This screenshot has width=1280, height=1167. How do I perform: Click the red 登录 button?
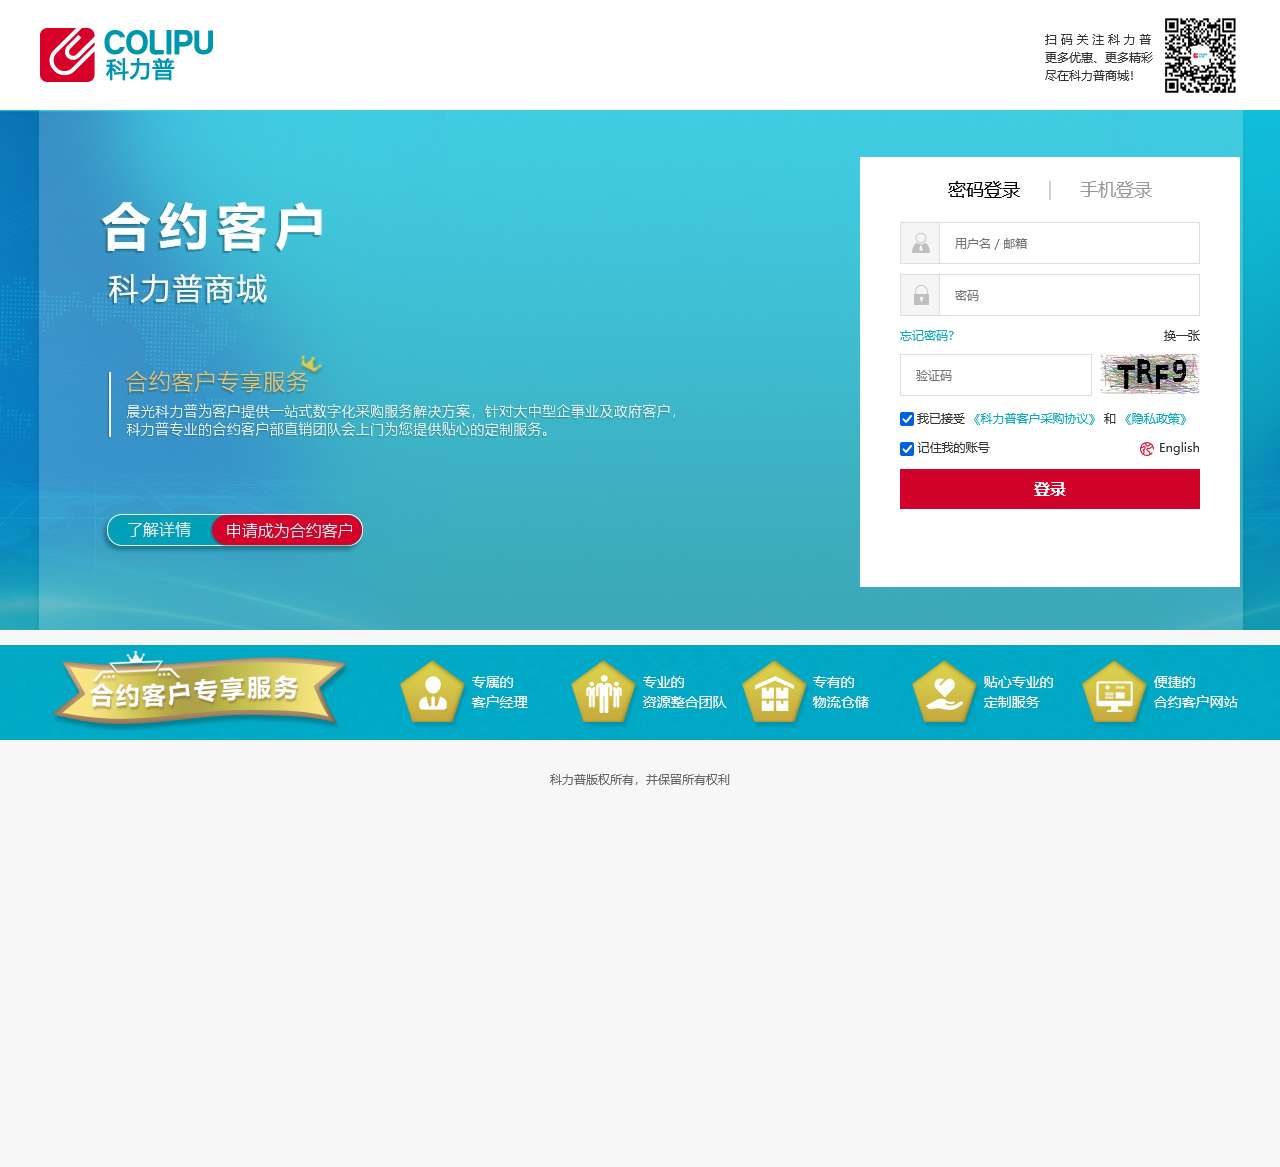1050,489
